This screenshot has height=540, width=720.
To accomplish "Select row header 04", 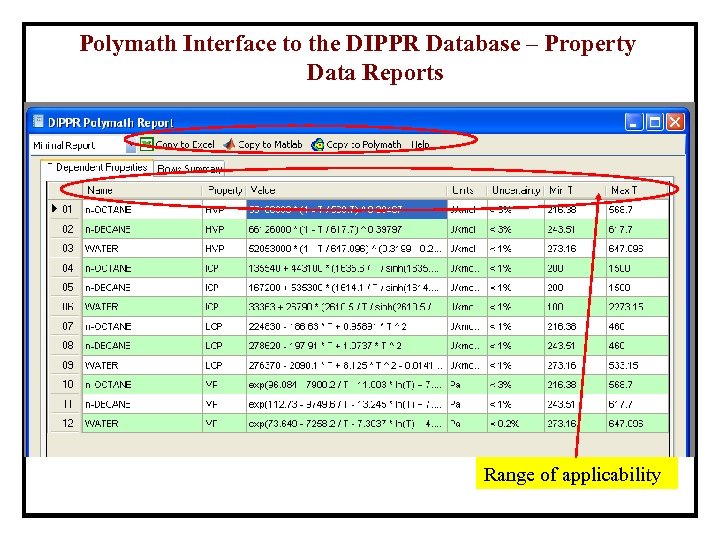I will click(x=65, y=268).
